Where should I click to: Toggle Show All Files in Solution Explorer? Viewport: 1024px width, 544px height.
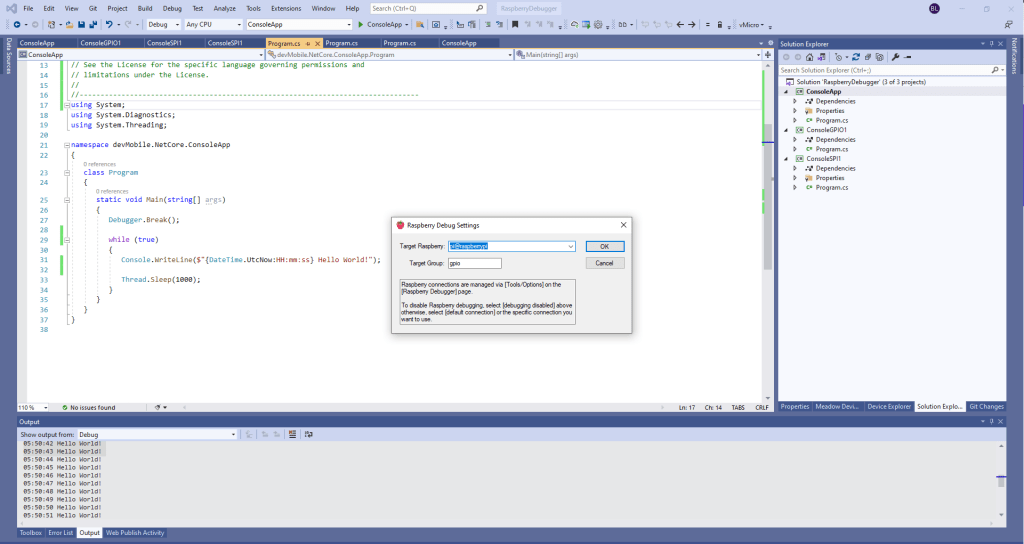880,57
